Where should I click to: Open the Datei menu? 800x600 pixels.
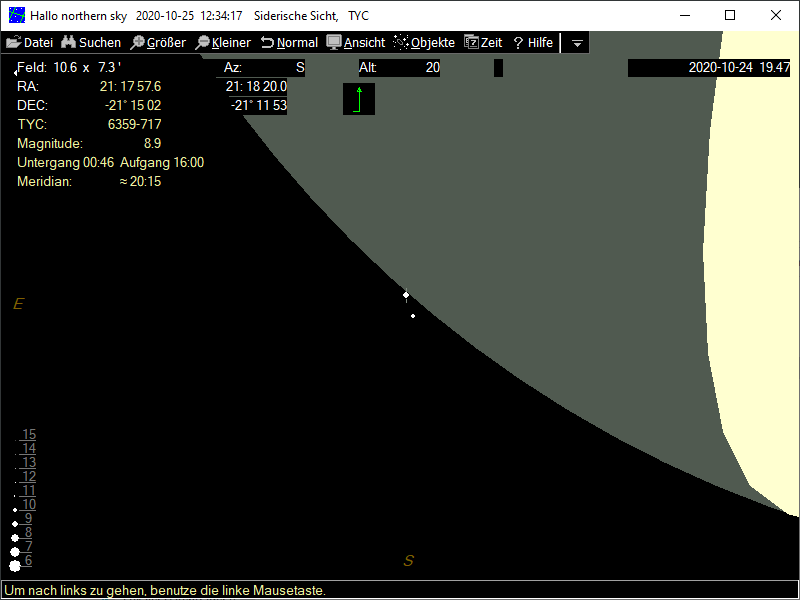pyautogui.click(x=30, y=43)
